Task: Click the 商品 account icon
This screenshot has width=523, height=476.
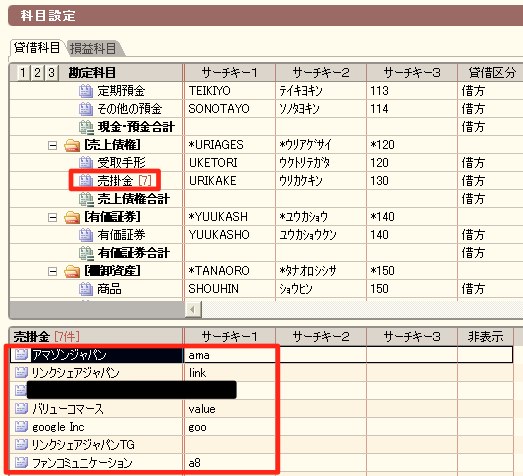Action: coord(86,289)
